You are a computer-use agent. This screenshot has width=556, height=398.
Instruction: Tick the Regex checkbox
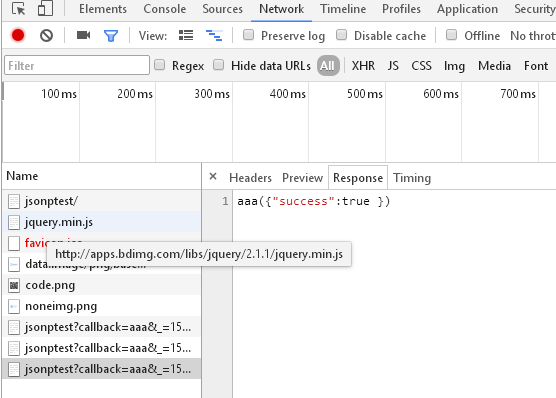[x=160, y=65]
